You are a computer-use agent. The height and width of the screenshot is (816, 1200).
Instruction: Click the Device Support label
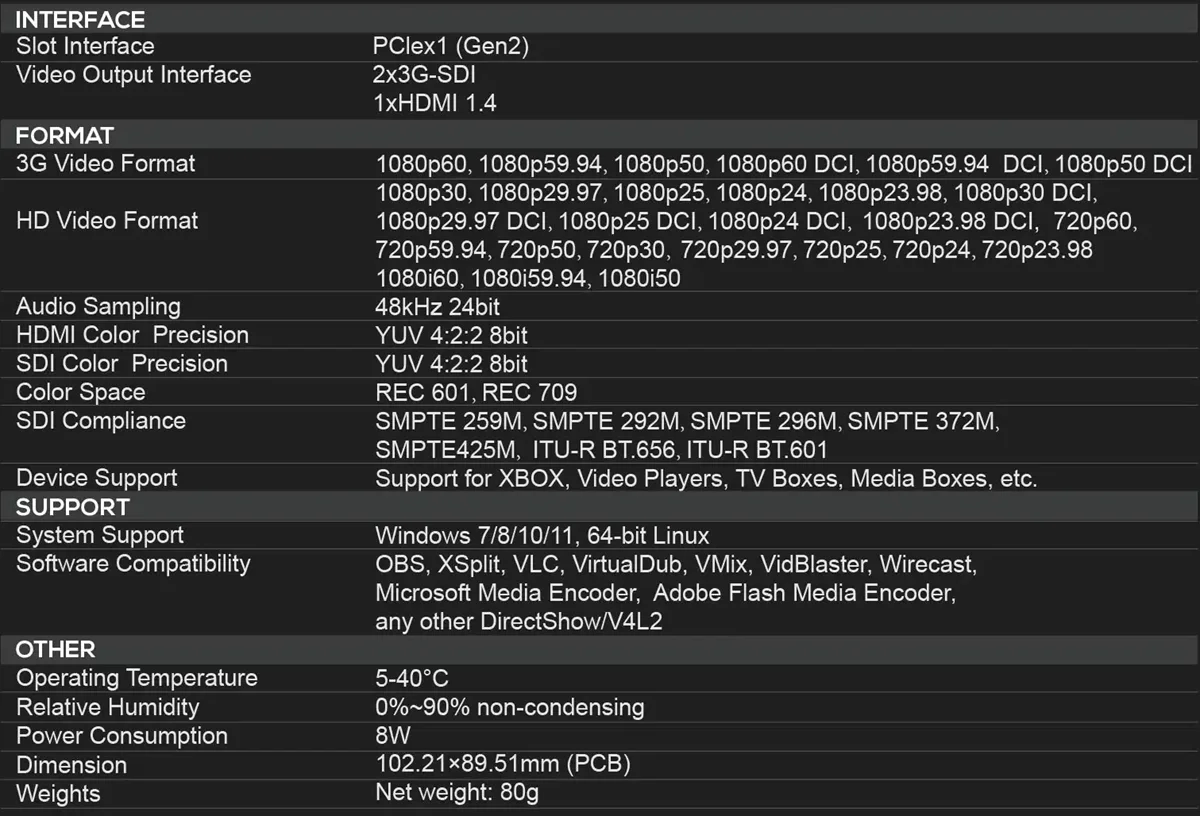(97, 478)
